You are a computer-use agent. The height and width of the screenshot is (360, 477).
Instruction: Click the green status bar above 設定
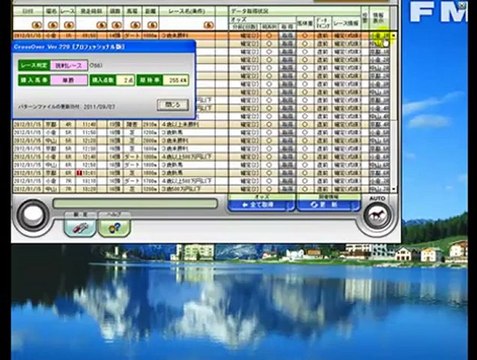coord(135,204)
